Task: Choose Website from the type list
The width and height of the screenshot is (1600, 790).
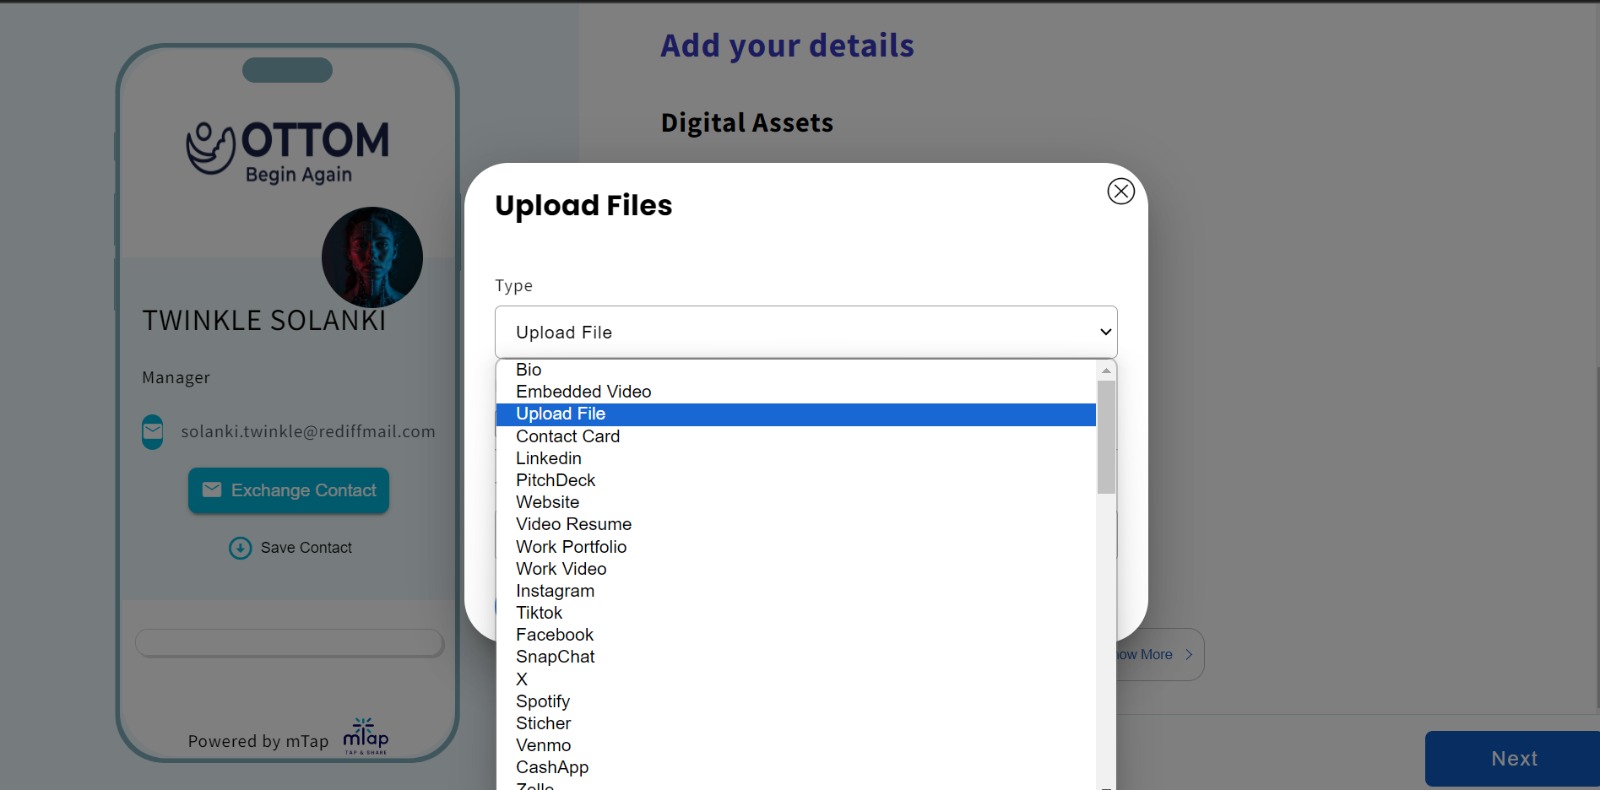Action: pos(796,502)
